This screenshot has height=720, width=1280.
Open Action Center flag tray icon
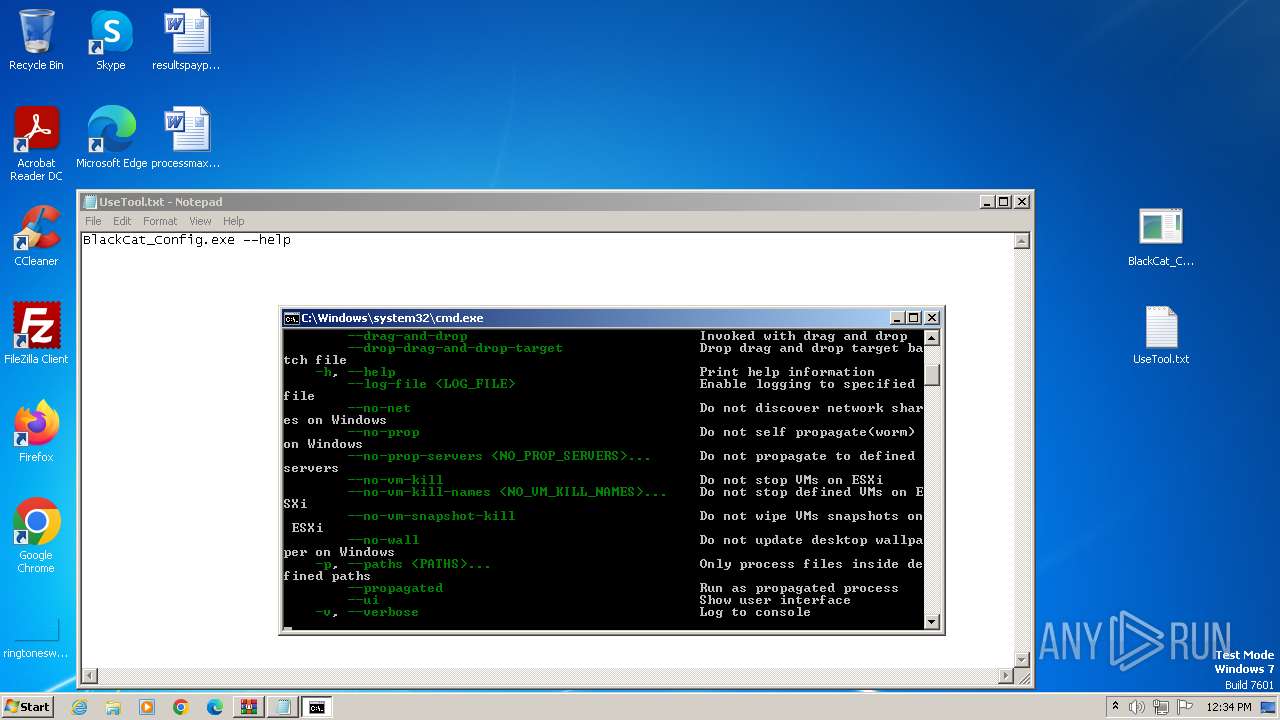coord(1184,707)
